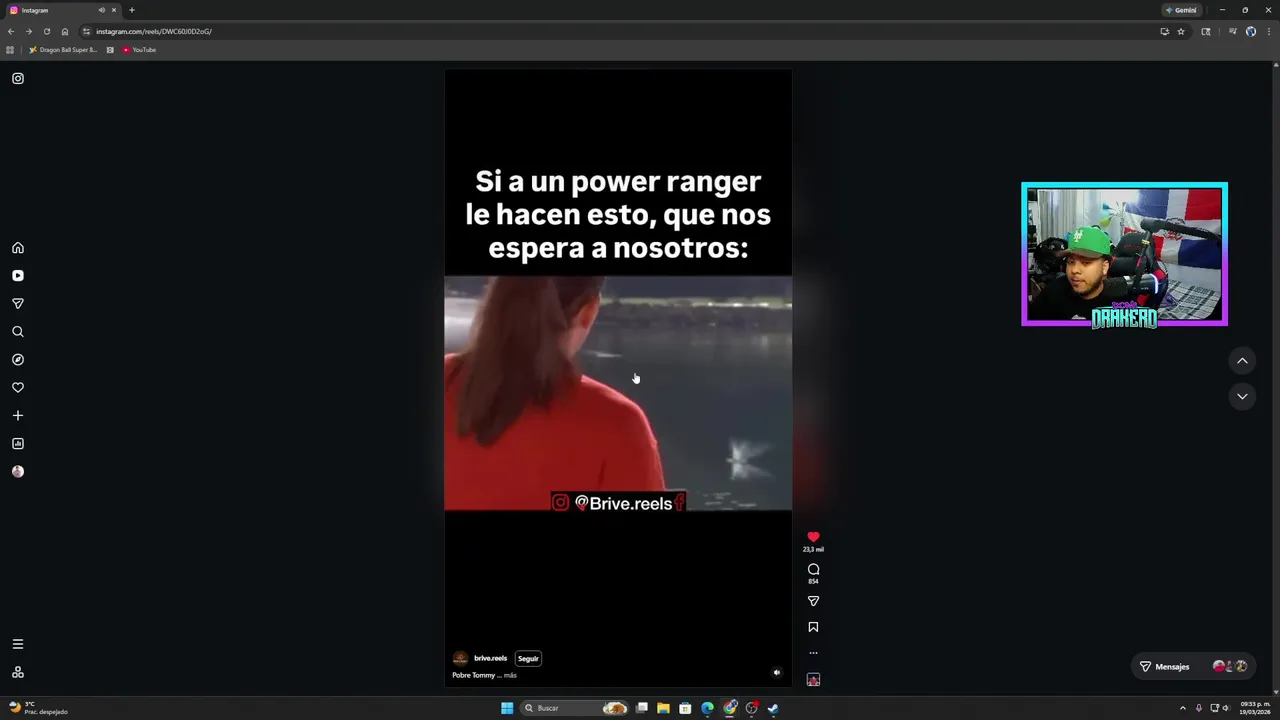Go to next reel down arrow
This screenshot has width=1280, height=720.
[1242, 396]
